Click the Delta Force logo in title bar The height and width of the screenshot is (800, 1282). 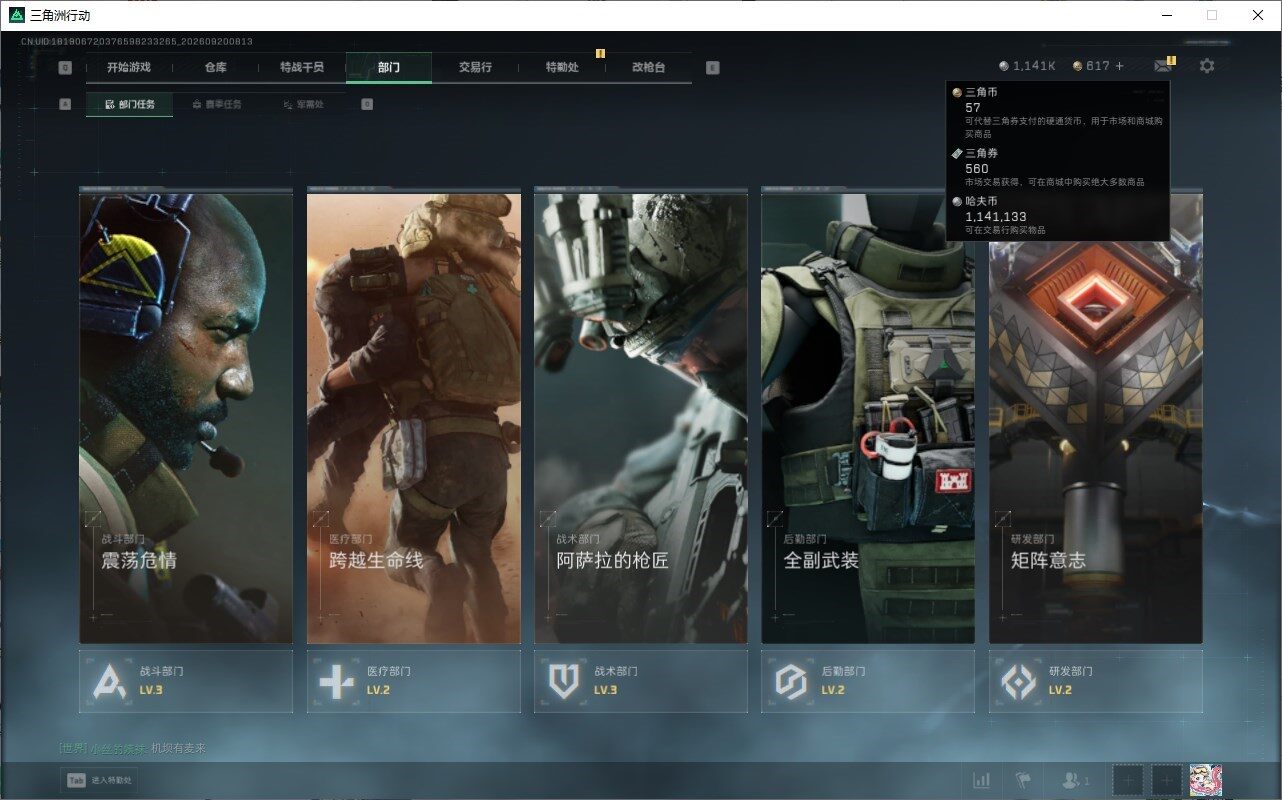[x=16, y=15]
